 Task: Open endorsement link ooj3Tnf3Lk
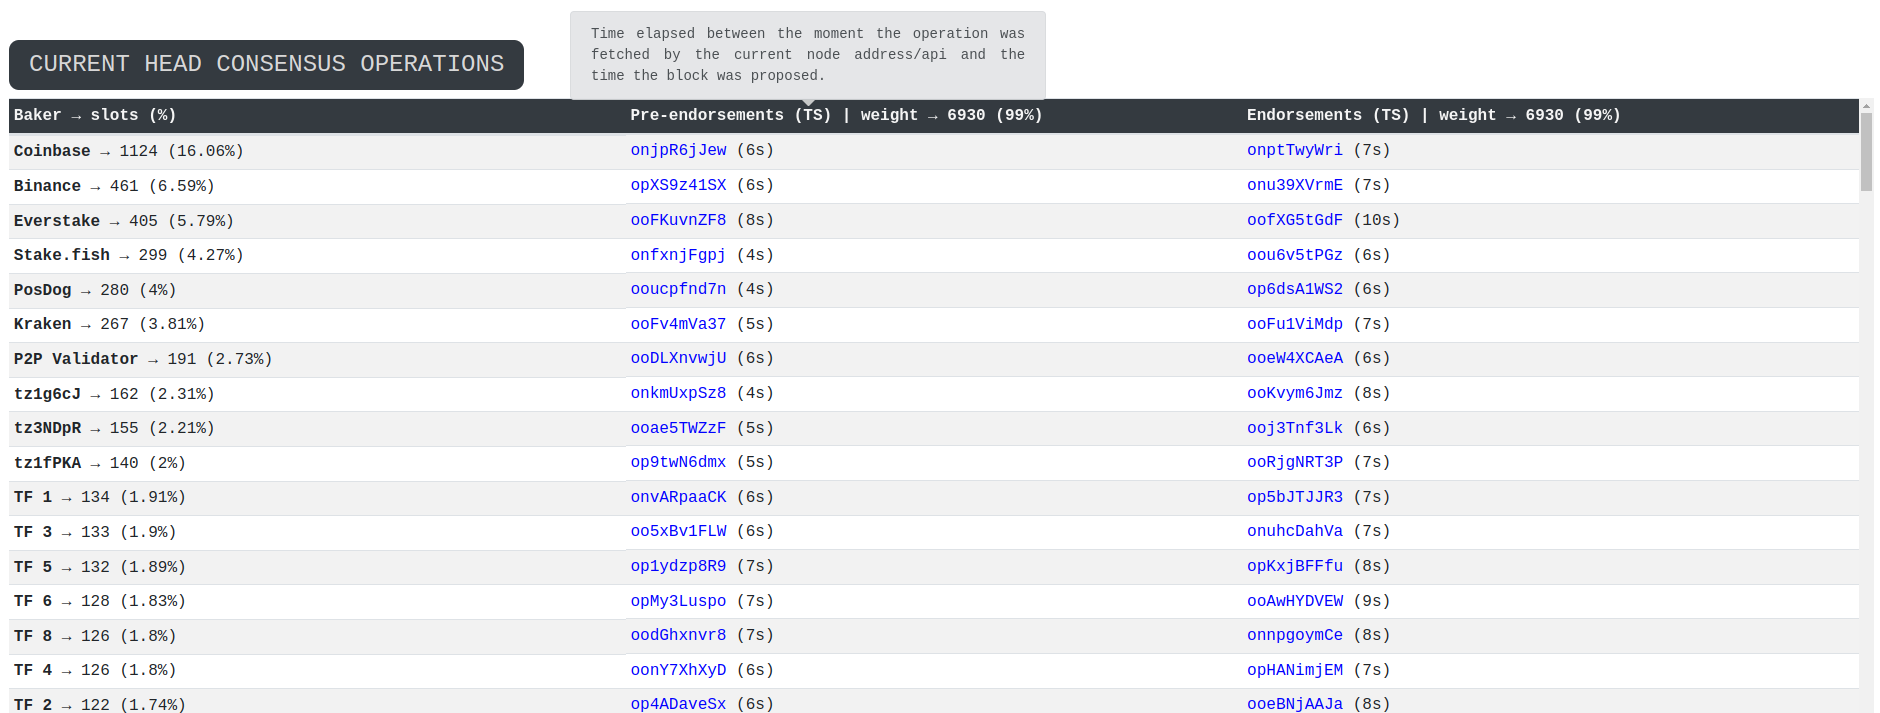1294,428
